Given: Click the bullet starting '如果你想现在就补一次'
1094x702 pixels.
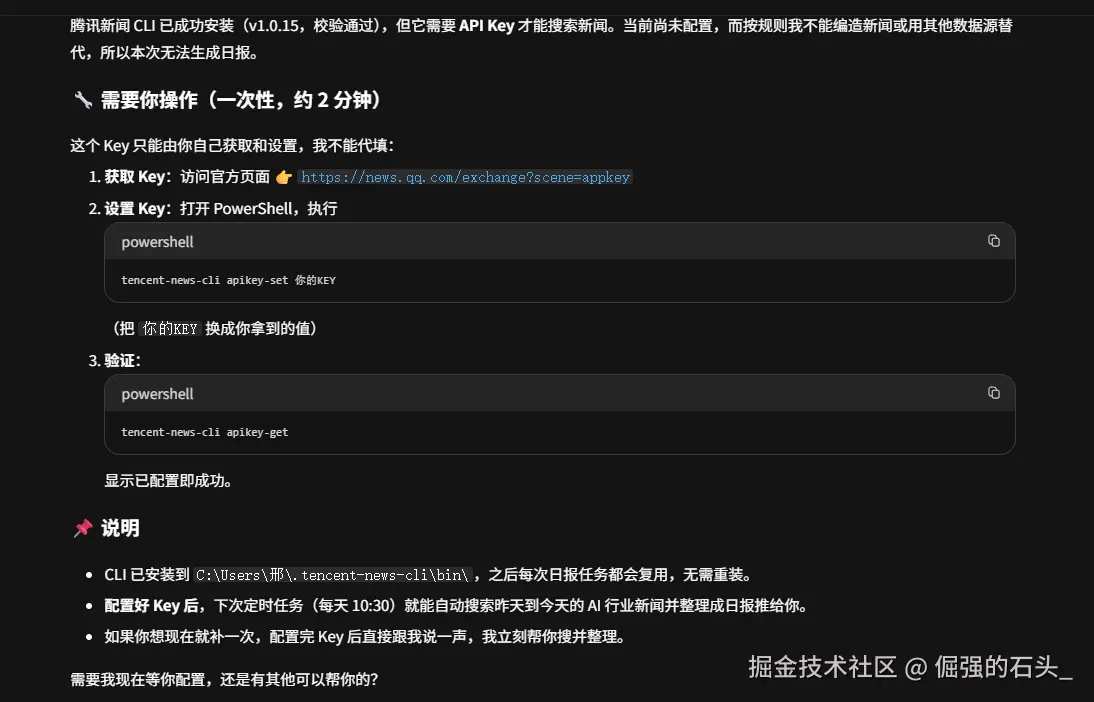Looking at the screenshot, I should click(364, 636).
